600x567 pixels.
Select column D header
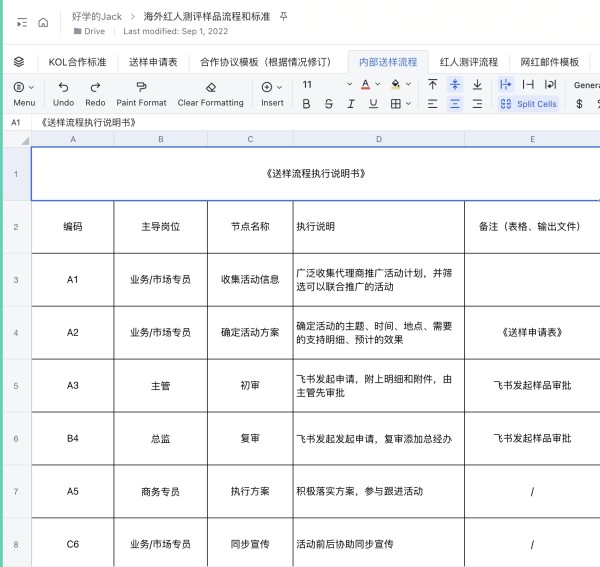pos(379,139)
